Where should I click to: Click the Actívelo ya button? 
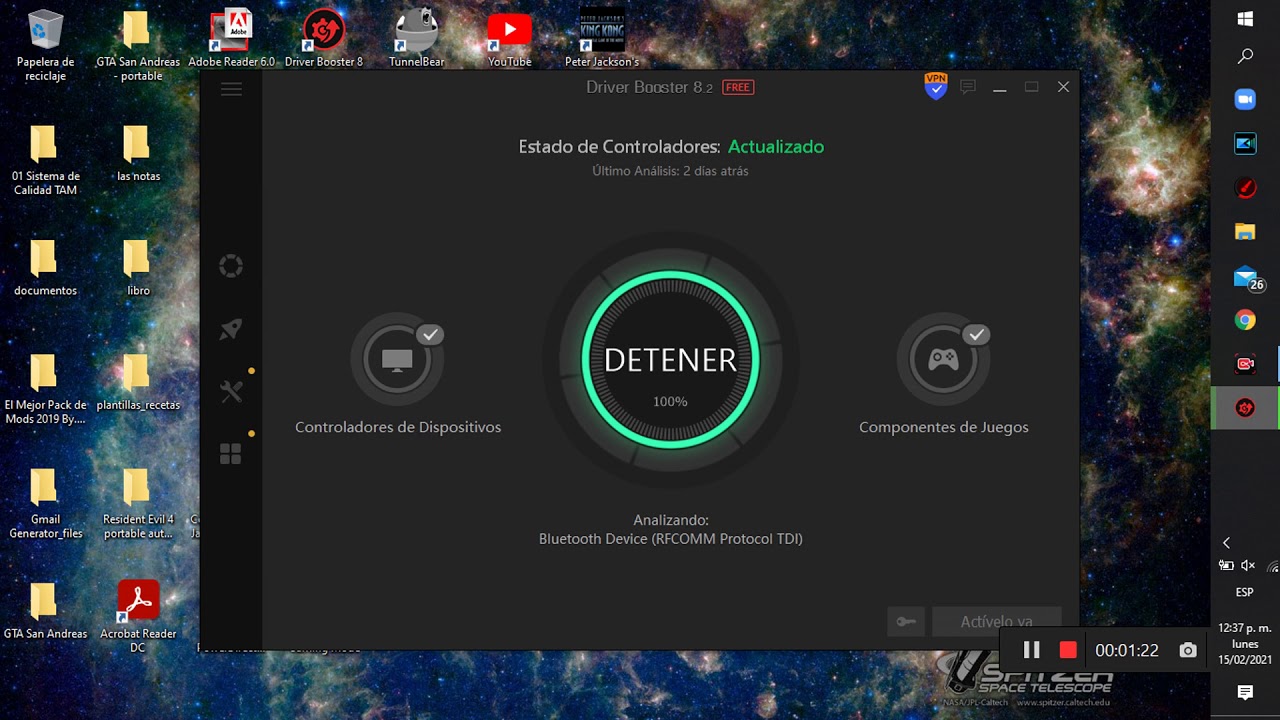[x=996, y=622]
